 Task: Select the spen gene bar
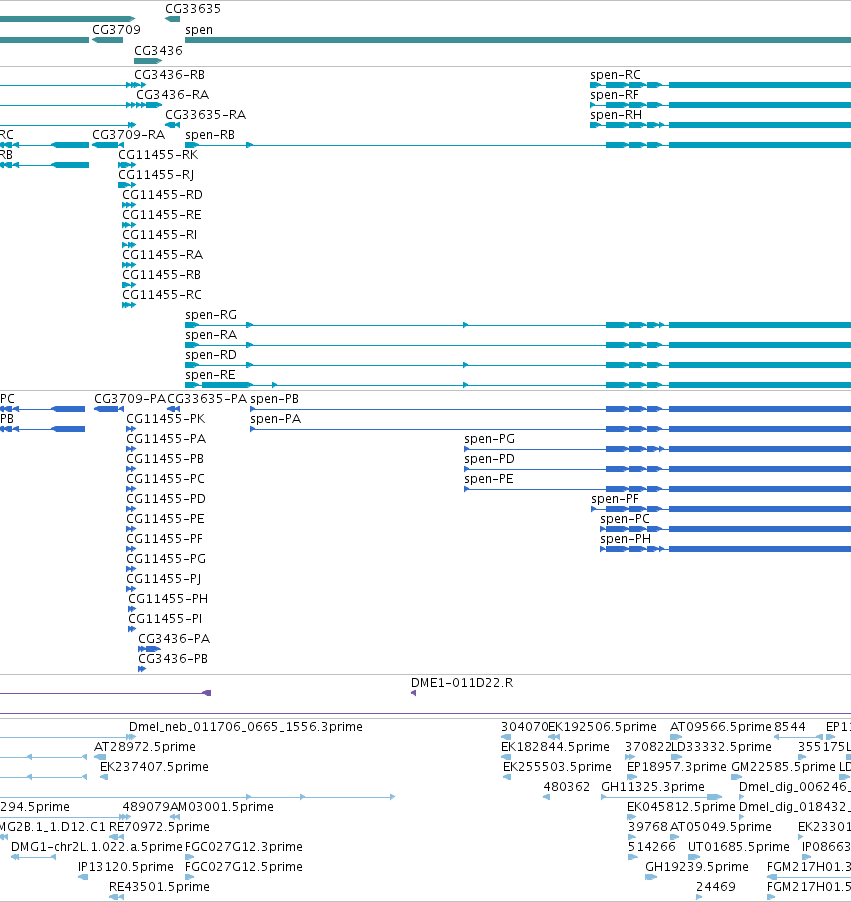pyautogui.click(x=518, y=40)
